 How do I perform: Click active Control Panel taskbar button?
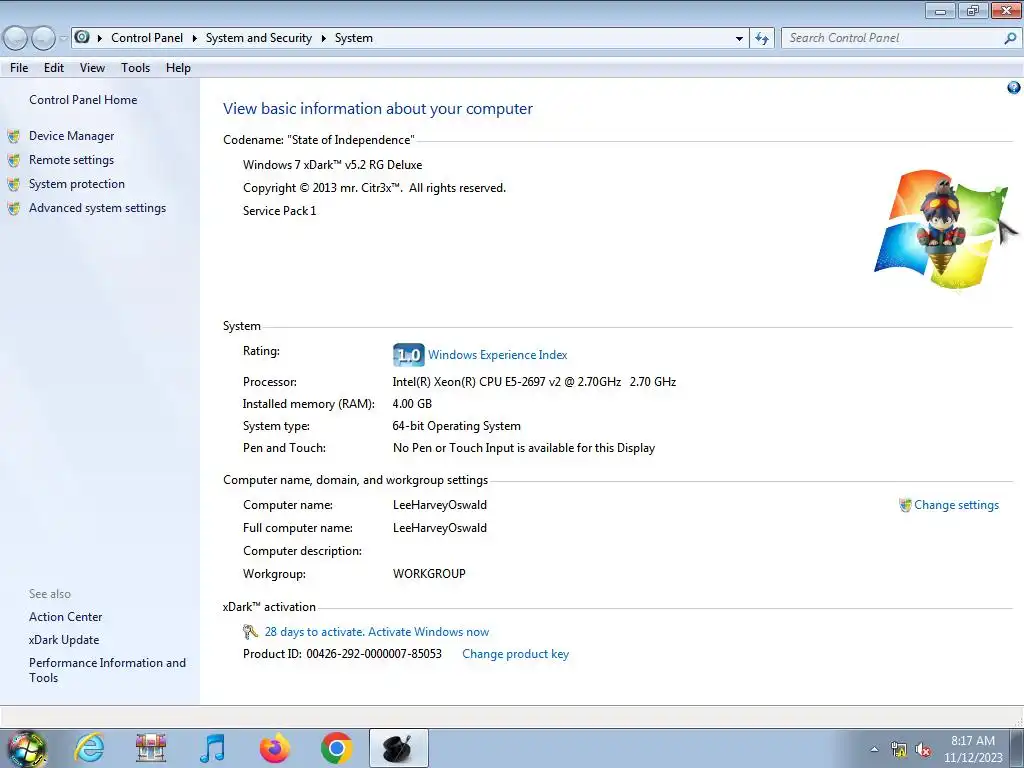click(399, 748)
